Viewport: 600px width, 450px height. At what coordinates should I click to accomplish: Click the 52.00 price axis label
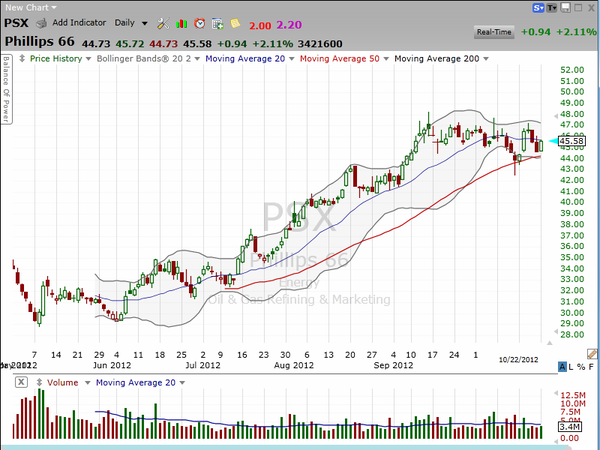pos(572,70)
